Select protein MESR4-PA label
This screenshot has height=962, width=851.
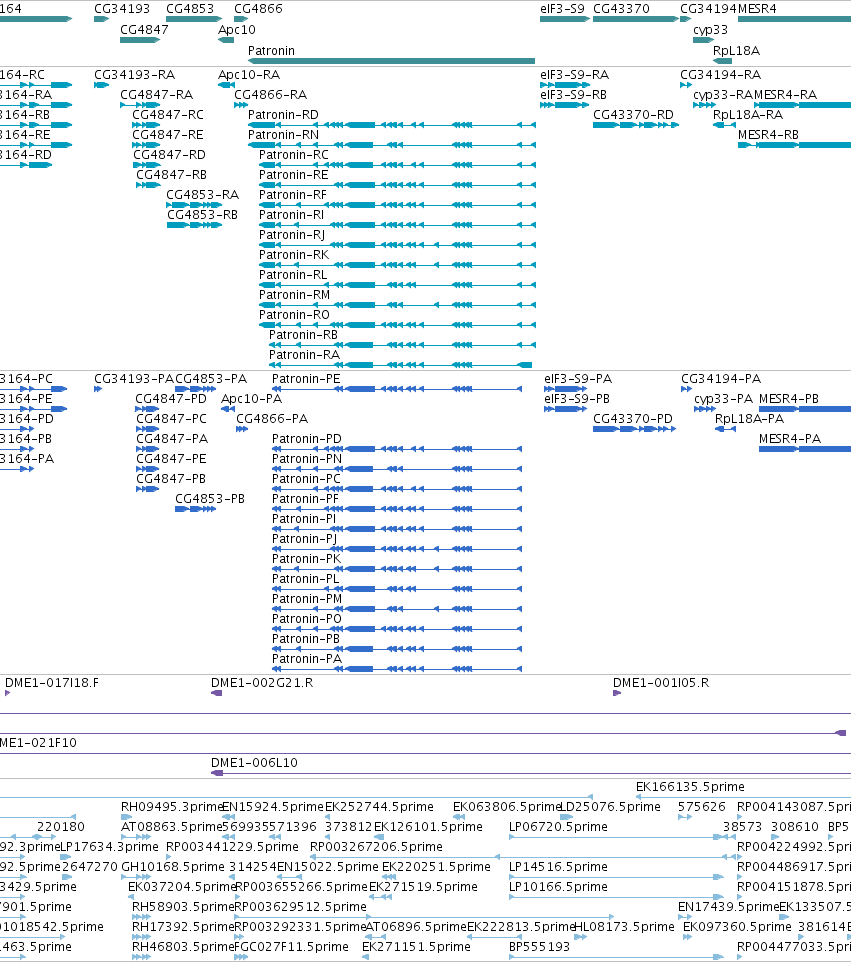click(x=790, y=439)
